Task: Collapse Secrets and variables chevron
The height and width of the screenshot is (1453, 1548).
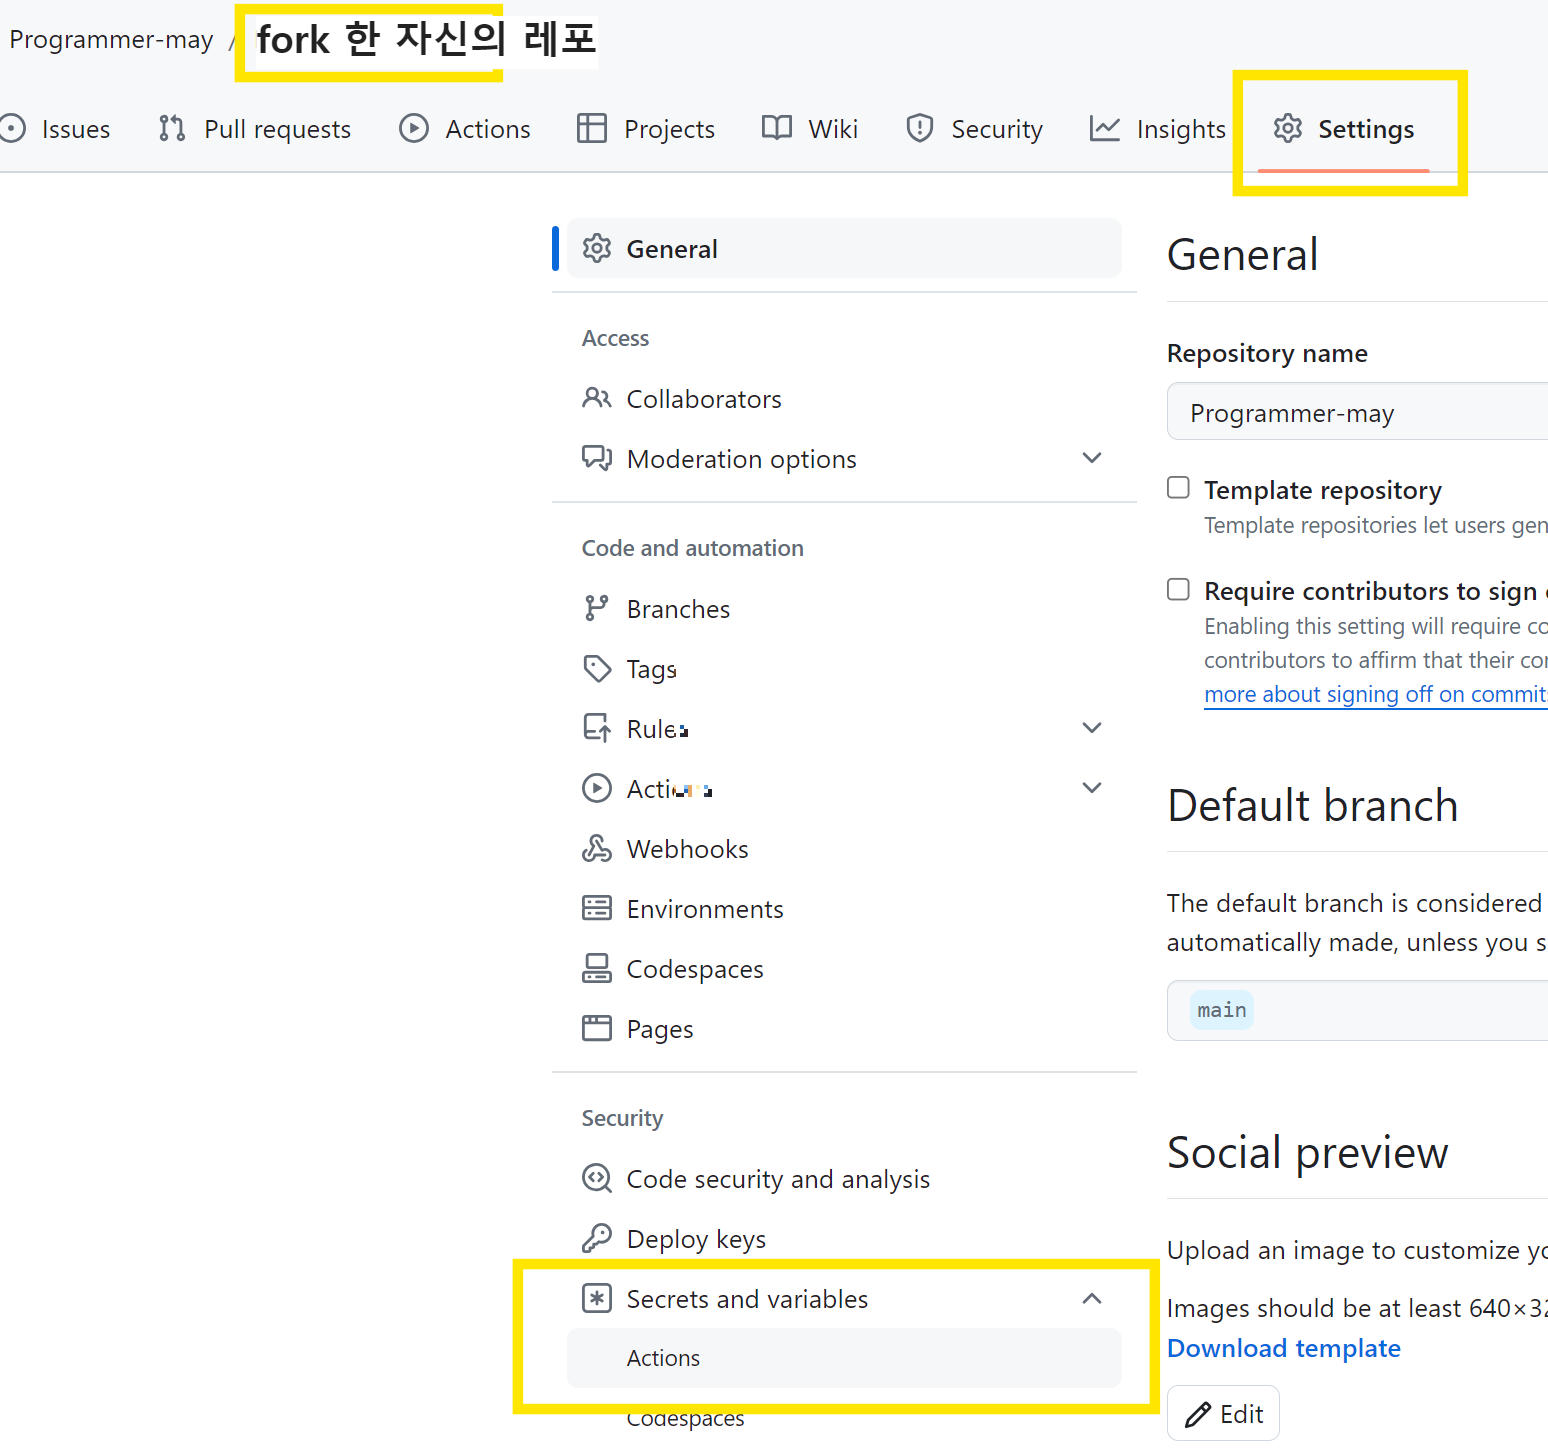Action: click(x=1092, y=1298)
